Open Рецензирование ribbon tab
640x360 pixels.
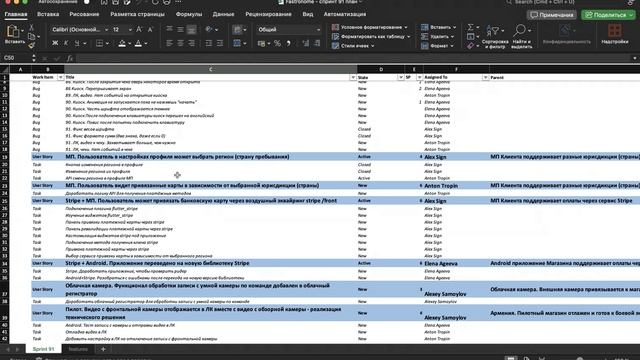[x=268, y=14]
